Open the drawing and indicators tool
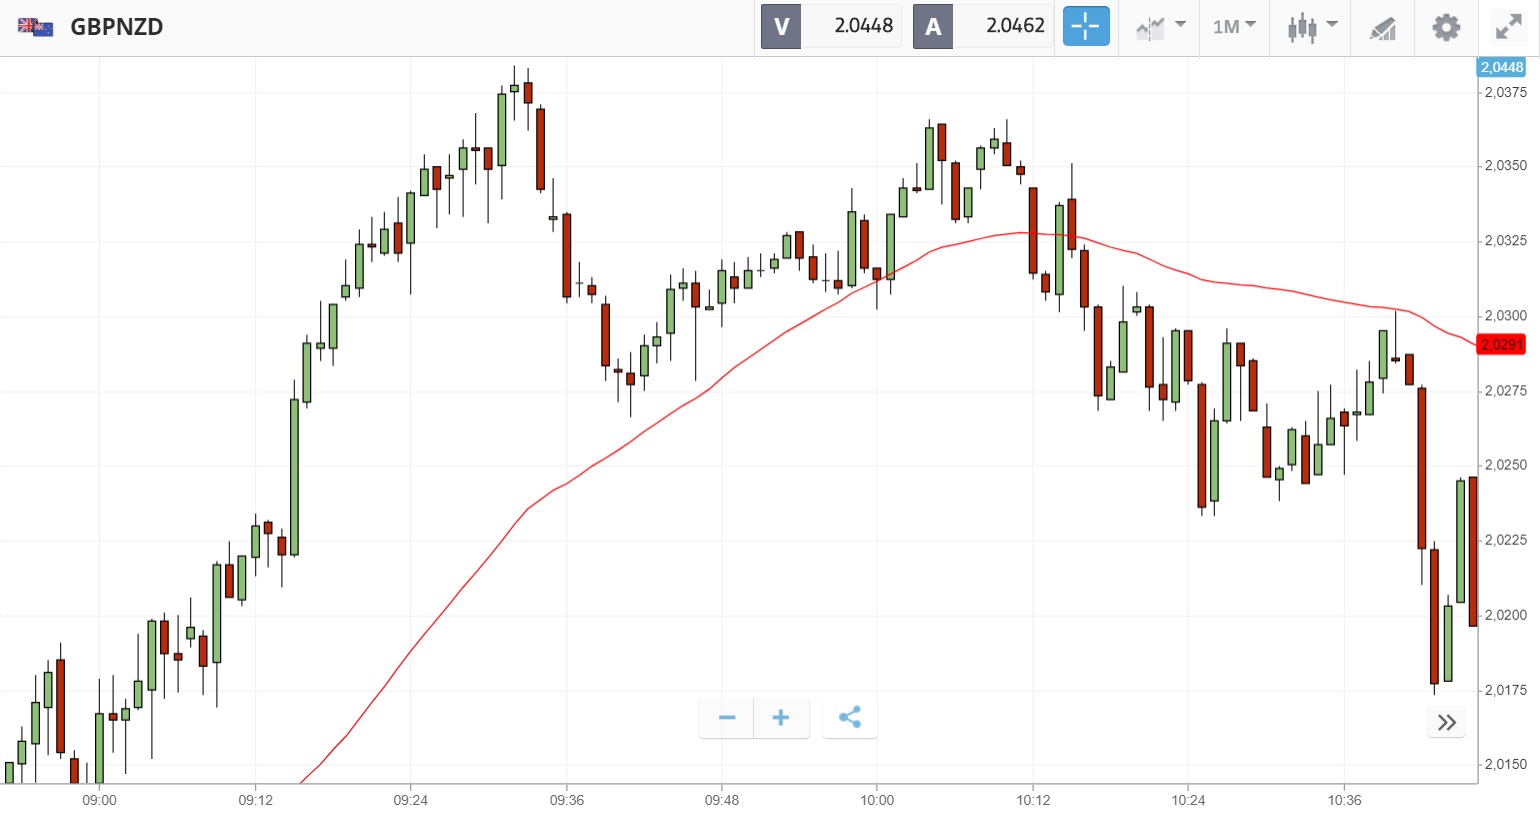 (x=1383, y=28)
